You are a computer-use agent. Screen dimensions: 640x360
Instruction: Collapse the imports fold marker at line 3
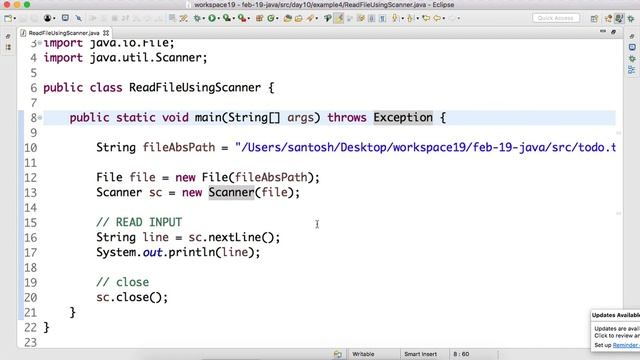pos(40,43)
